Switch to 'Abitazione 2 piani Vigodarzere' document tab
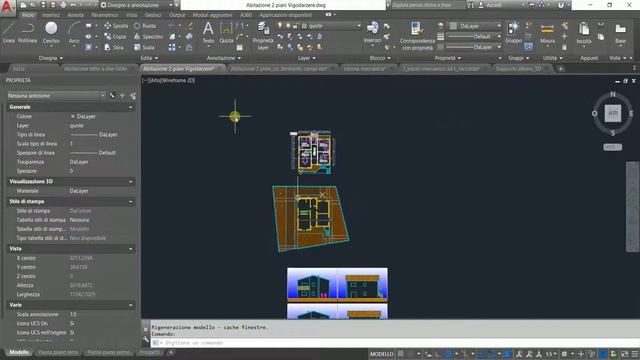 [178, 69]
